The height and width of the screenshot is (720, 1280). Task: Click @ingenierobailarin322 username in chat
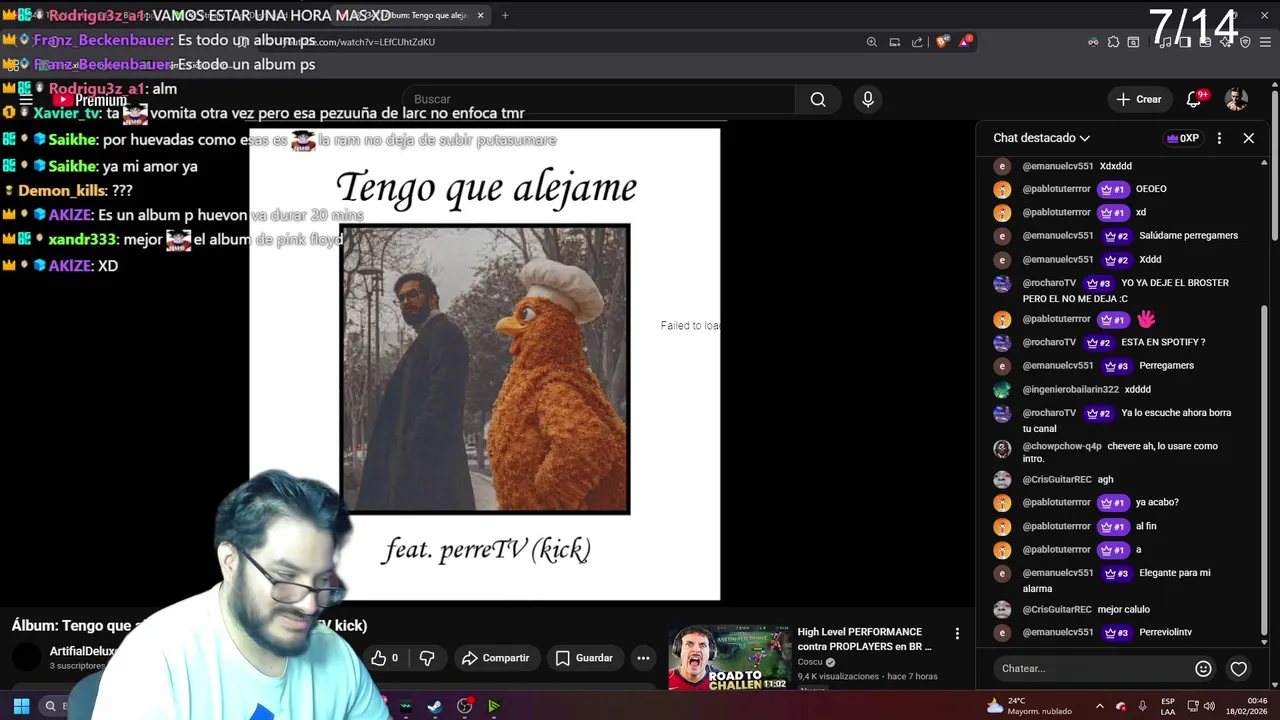[x=1070, y=389]
